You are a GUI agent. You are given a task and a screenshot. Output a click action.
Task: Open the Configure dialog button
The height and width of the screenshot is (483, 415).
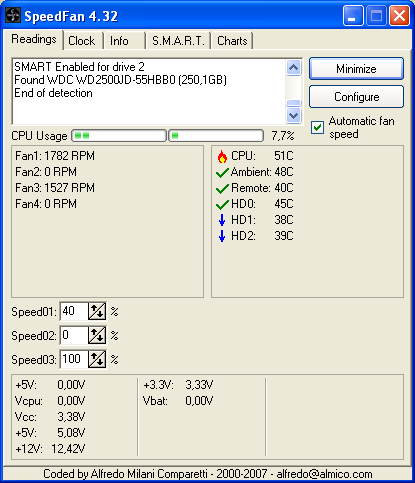[x=356, y=97]
